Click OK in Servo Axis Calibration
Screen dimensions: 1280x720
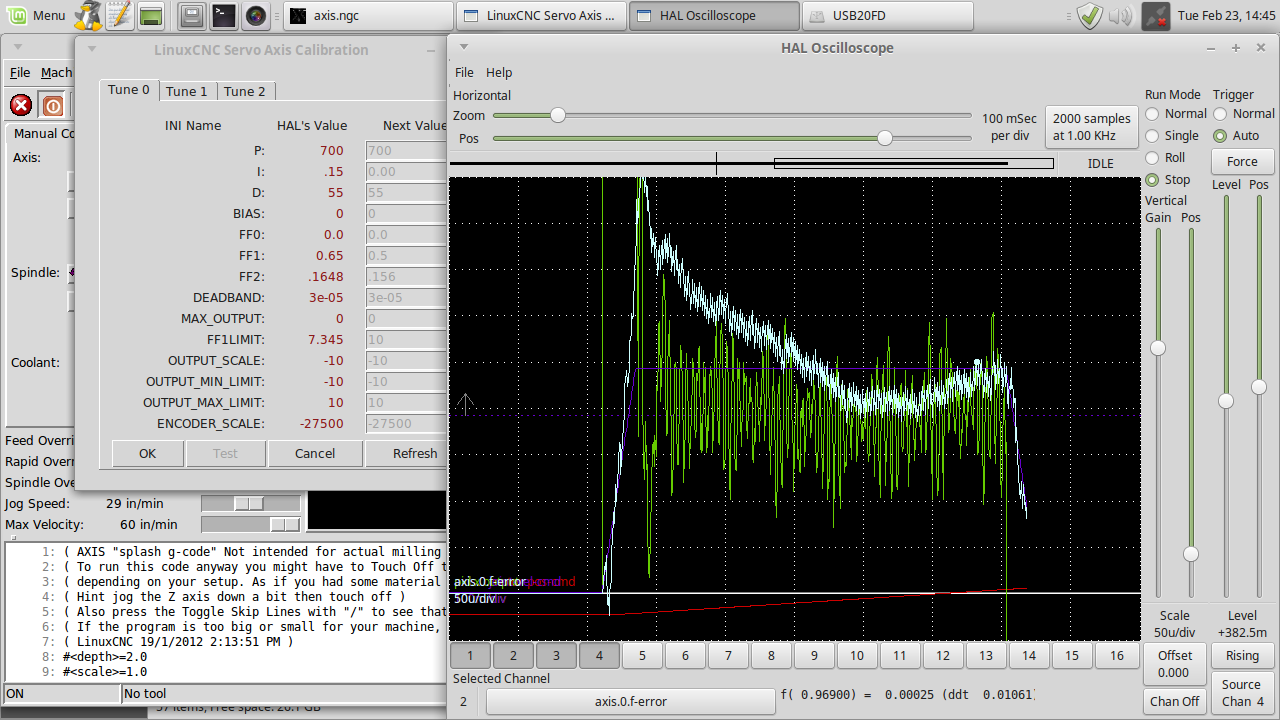click(x=148, y=453)
